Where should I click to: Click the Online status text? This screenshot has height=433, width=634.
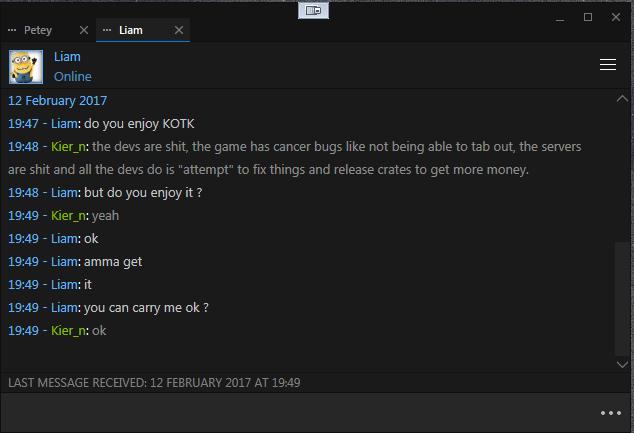click(73, 76)
